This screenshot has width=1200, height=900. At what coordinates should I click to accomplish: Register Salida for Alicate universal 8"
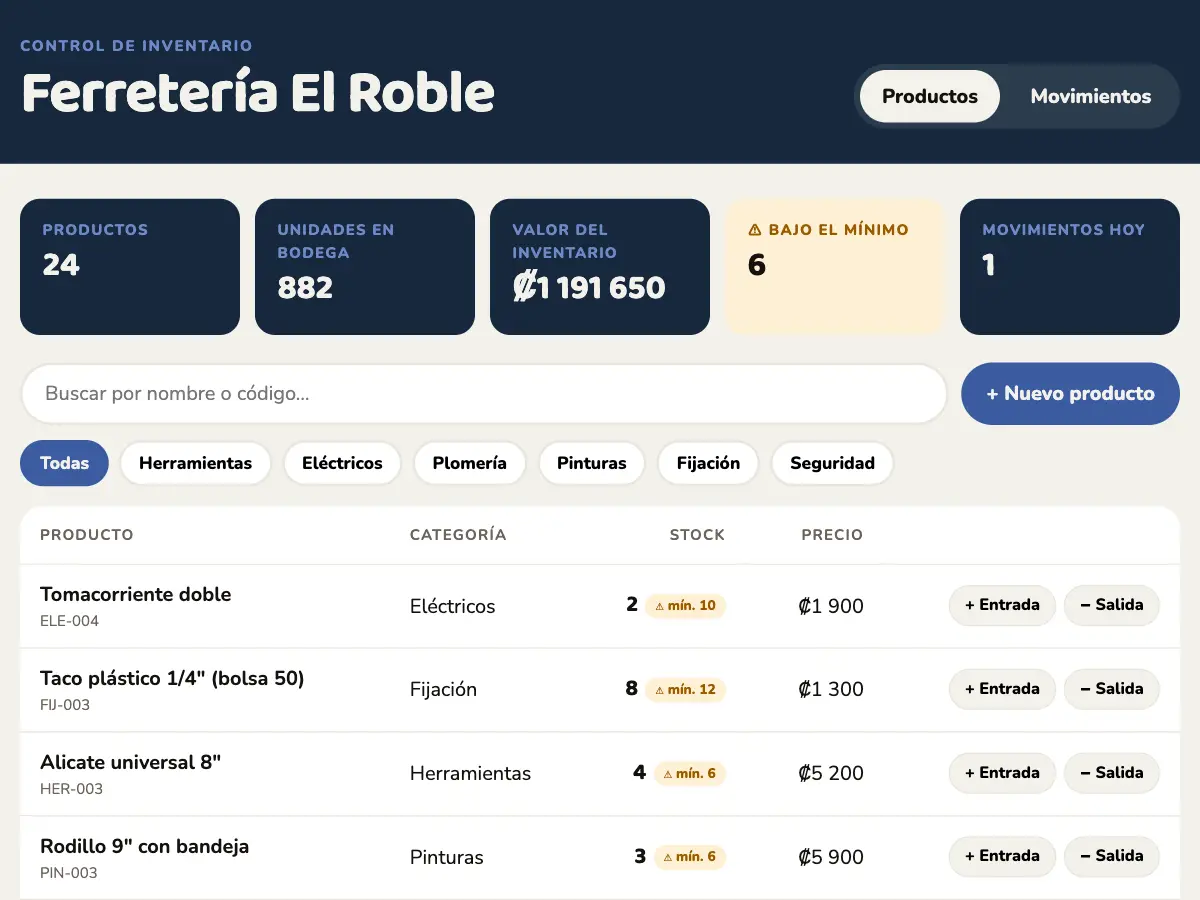pyautogui.click(x=1111, y=773)
